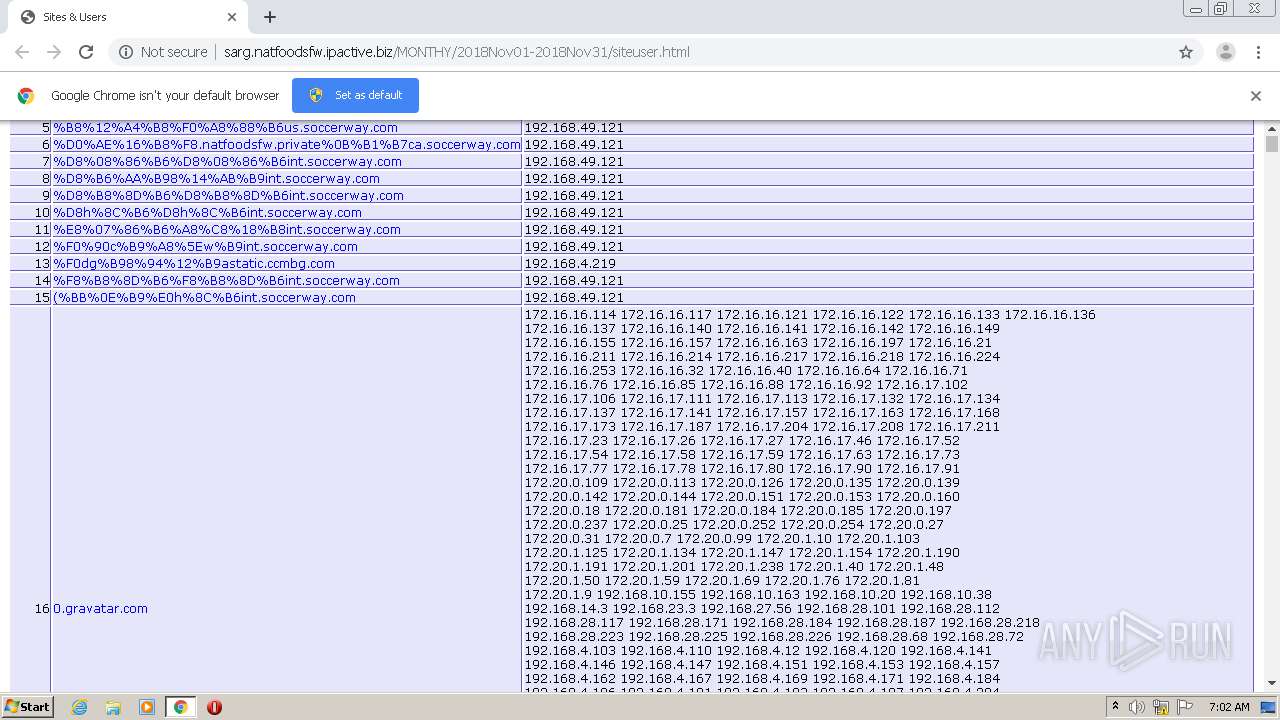Open the us.soccerway.com link in row 5
Screen dimensions: 1280x720
pyautogui.click(x=225, y=127)
